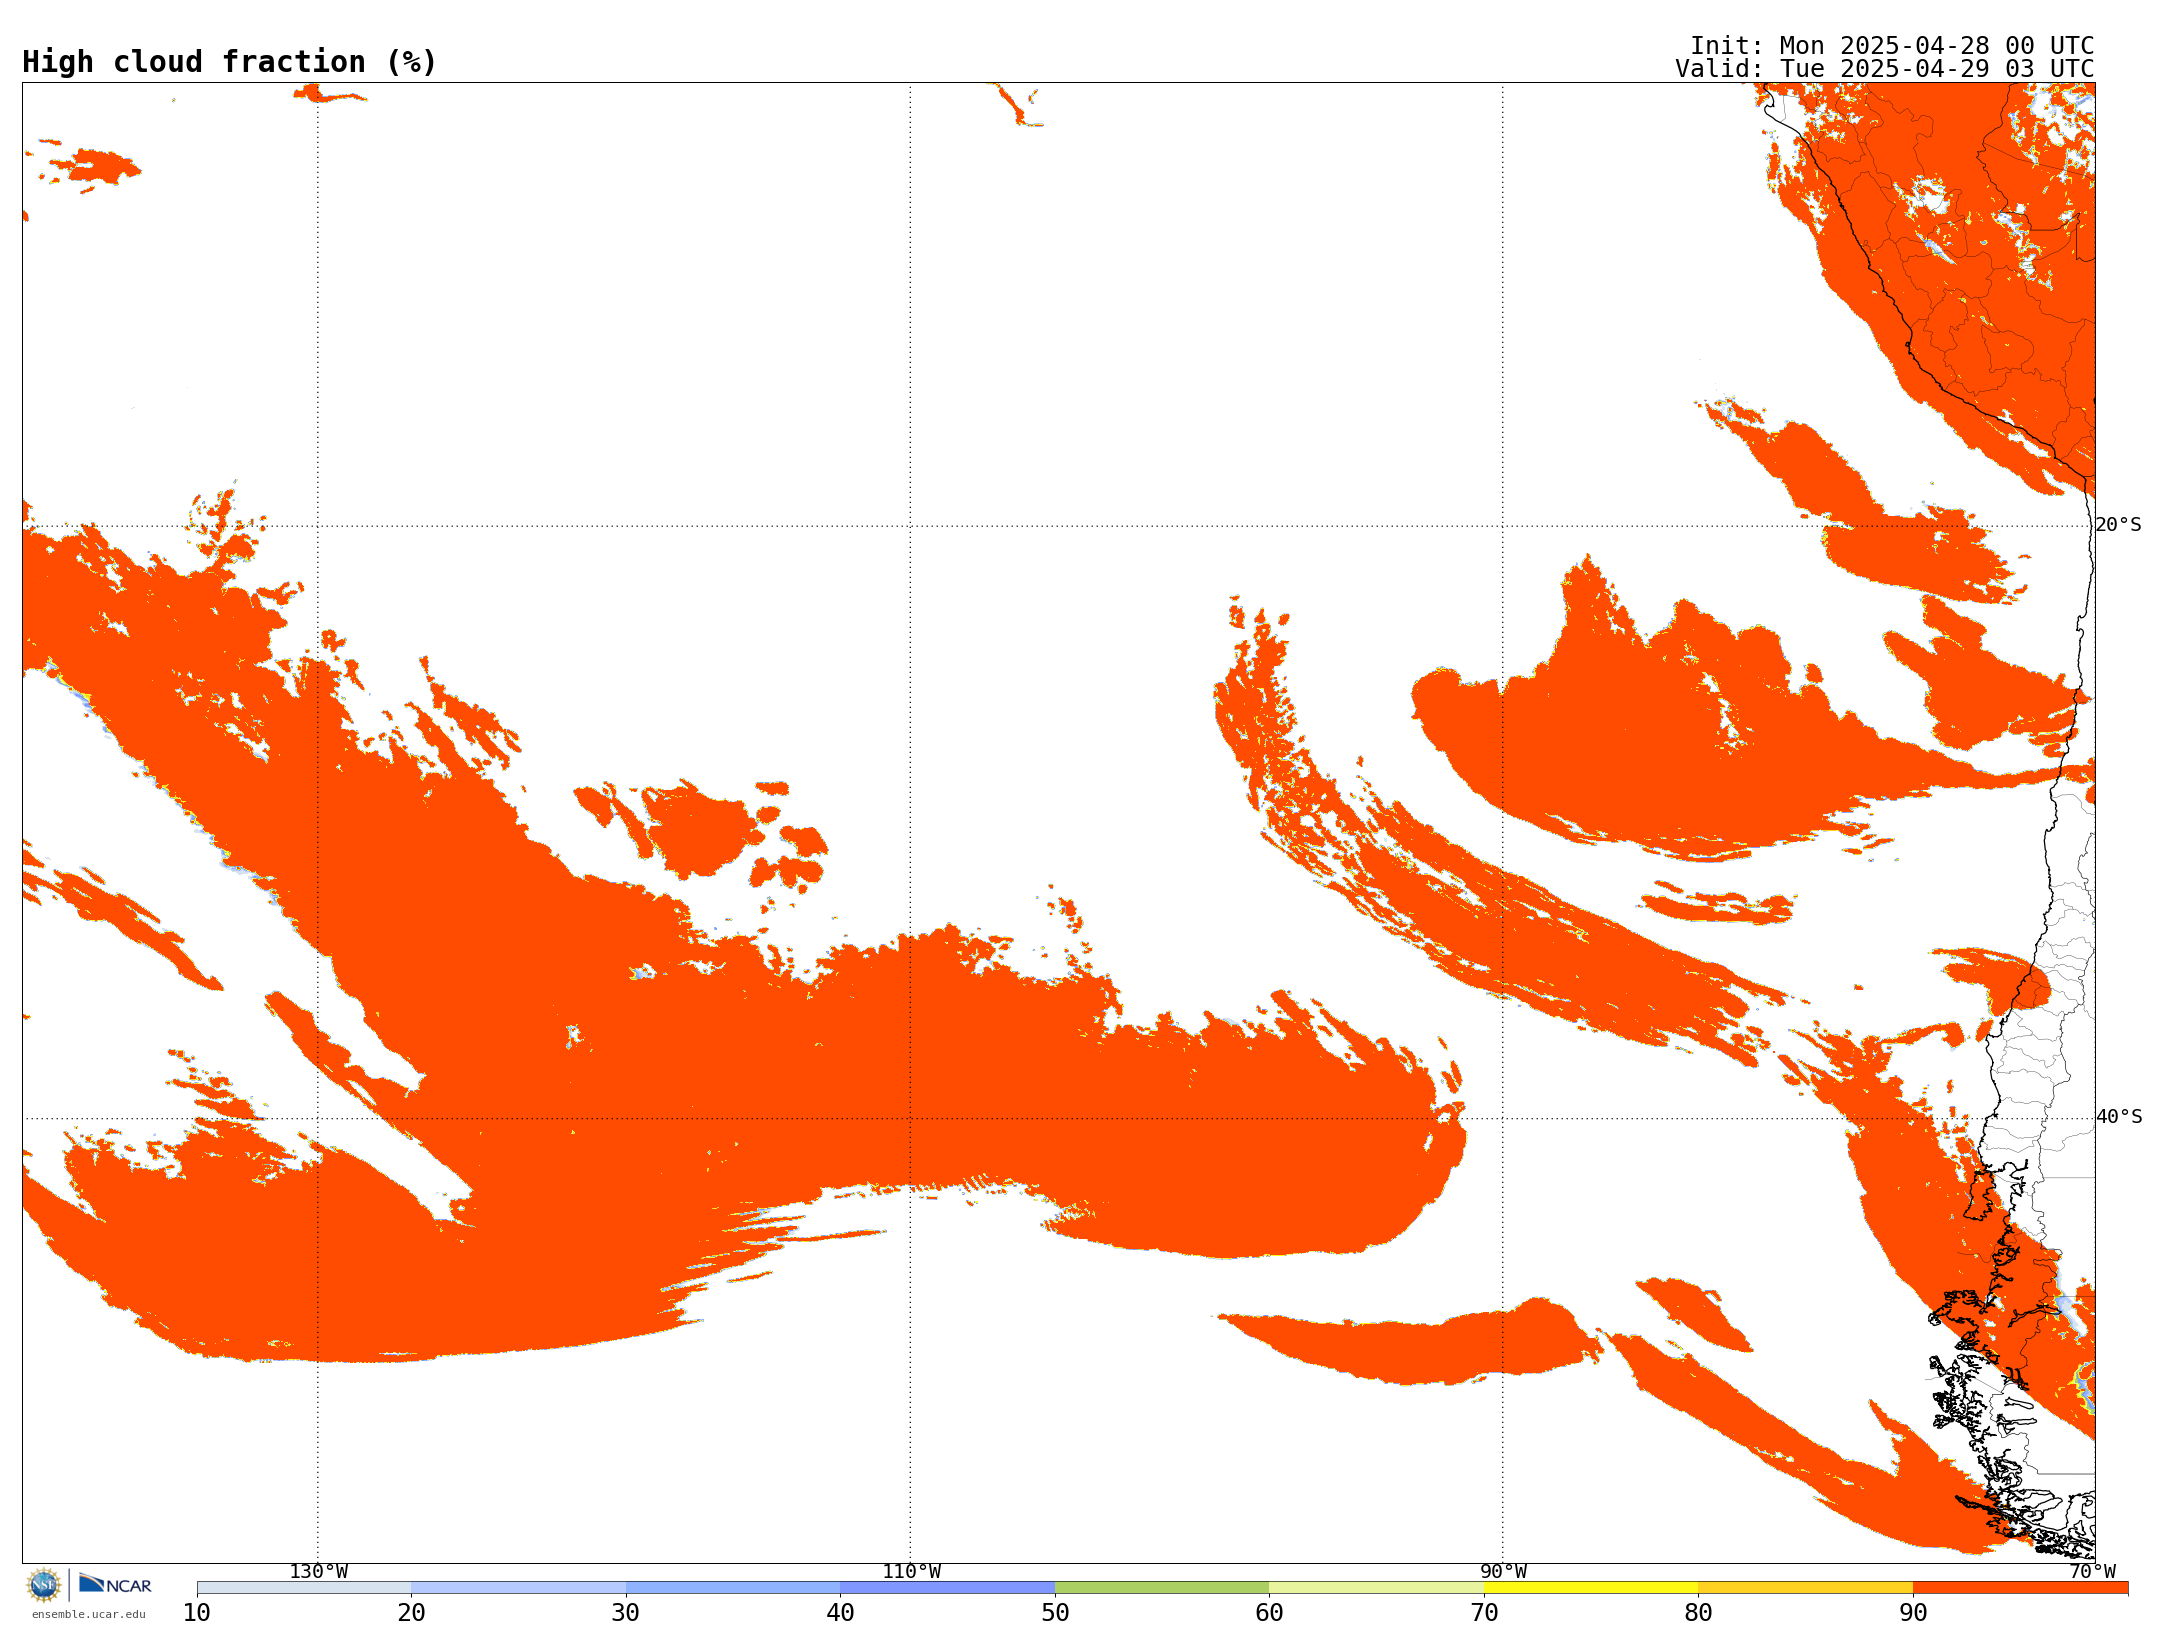The height and width of the screenshot is (1626, 2160).
Task: Click the 20°S latitude label
Action: point(2119,525)
